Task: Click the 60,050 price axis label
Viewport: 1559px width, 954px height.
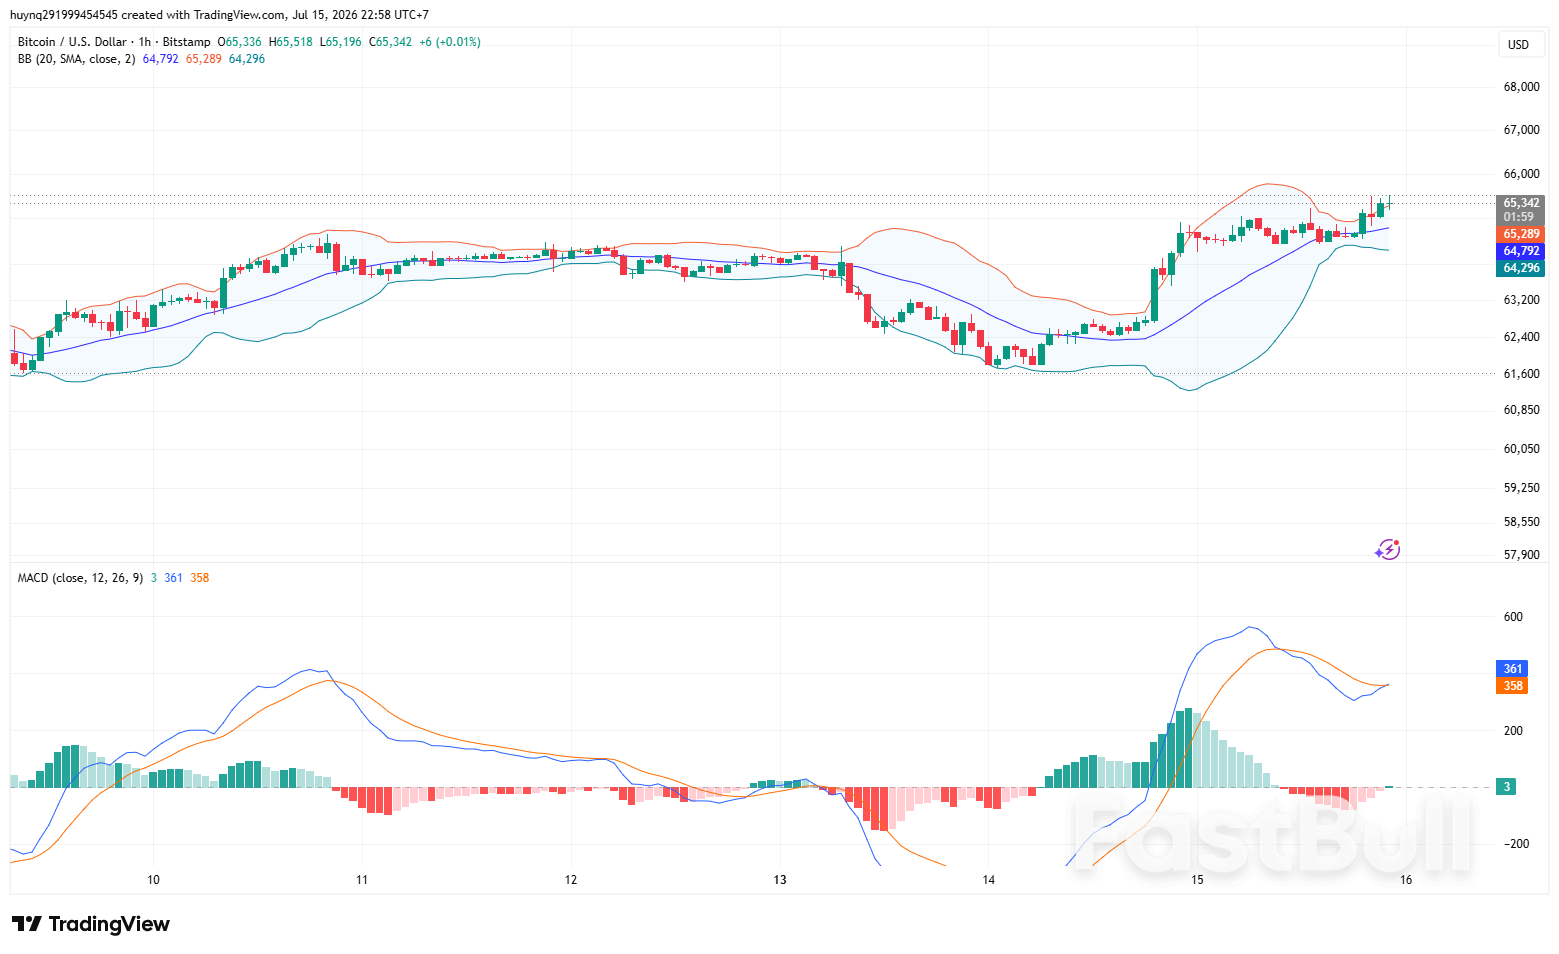Action: pos(1521,449)
